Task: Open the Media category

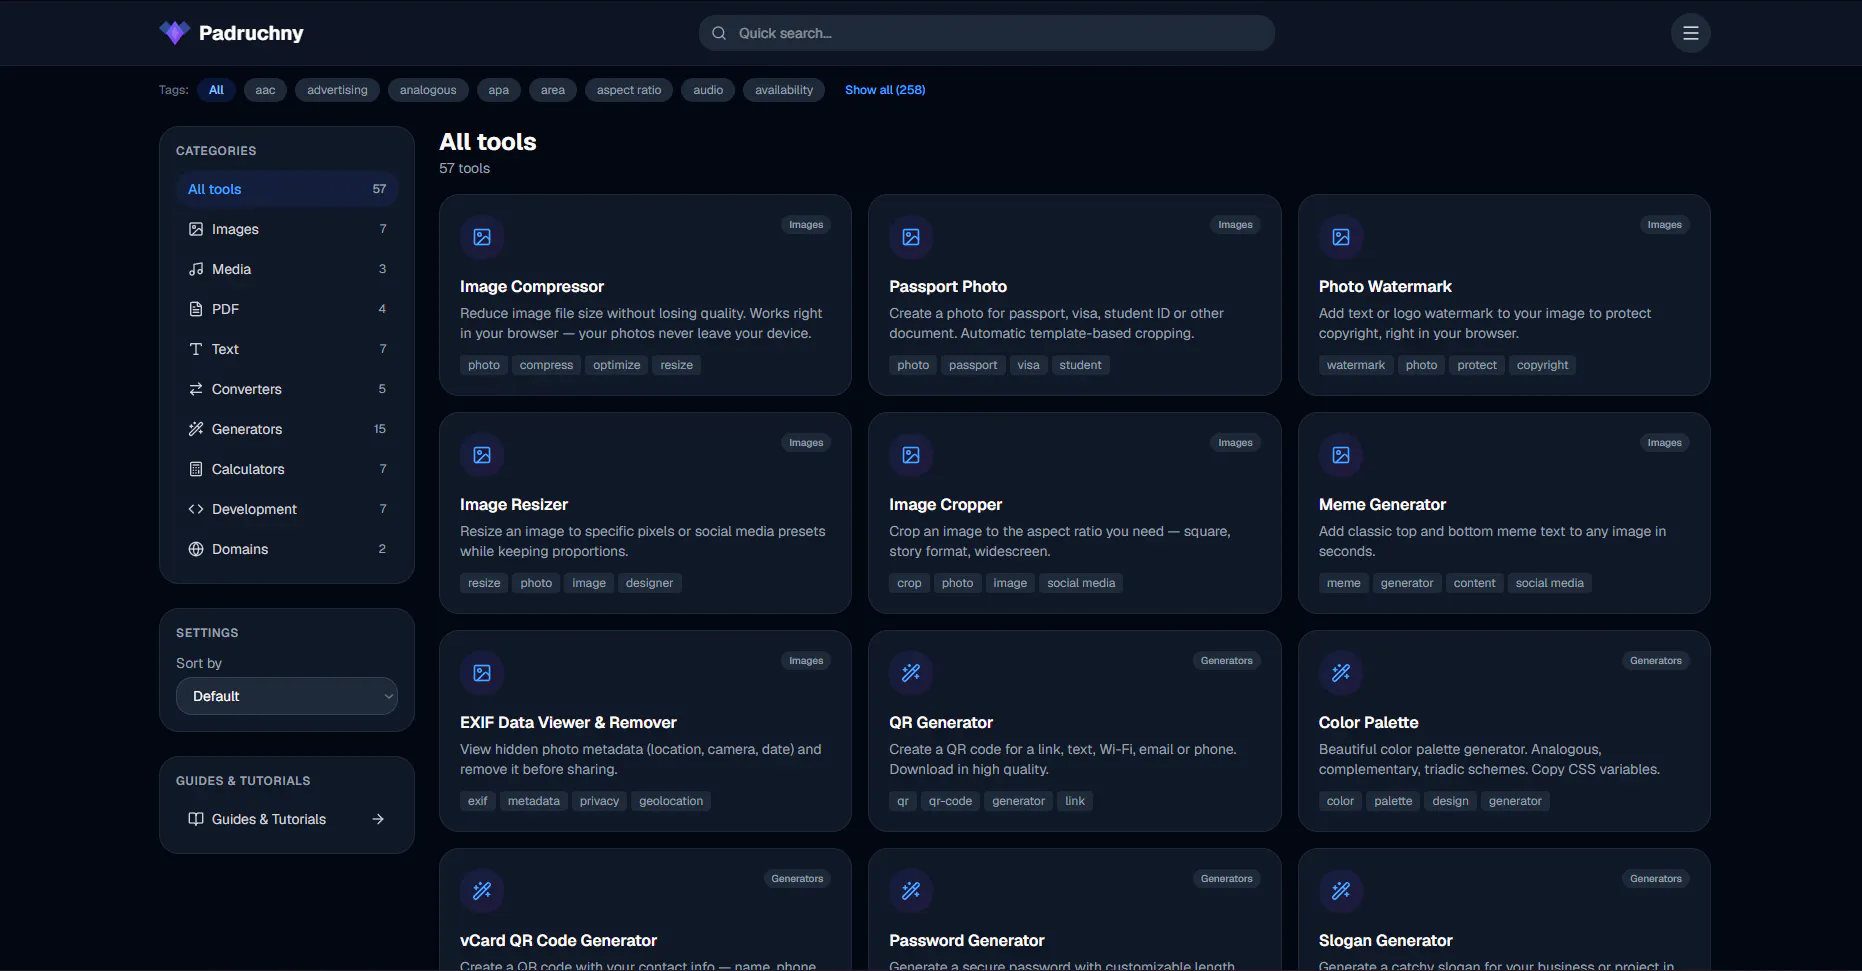Action: coord(287,269)
